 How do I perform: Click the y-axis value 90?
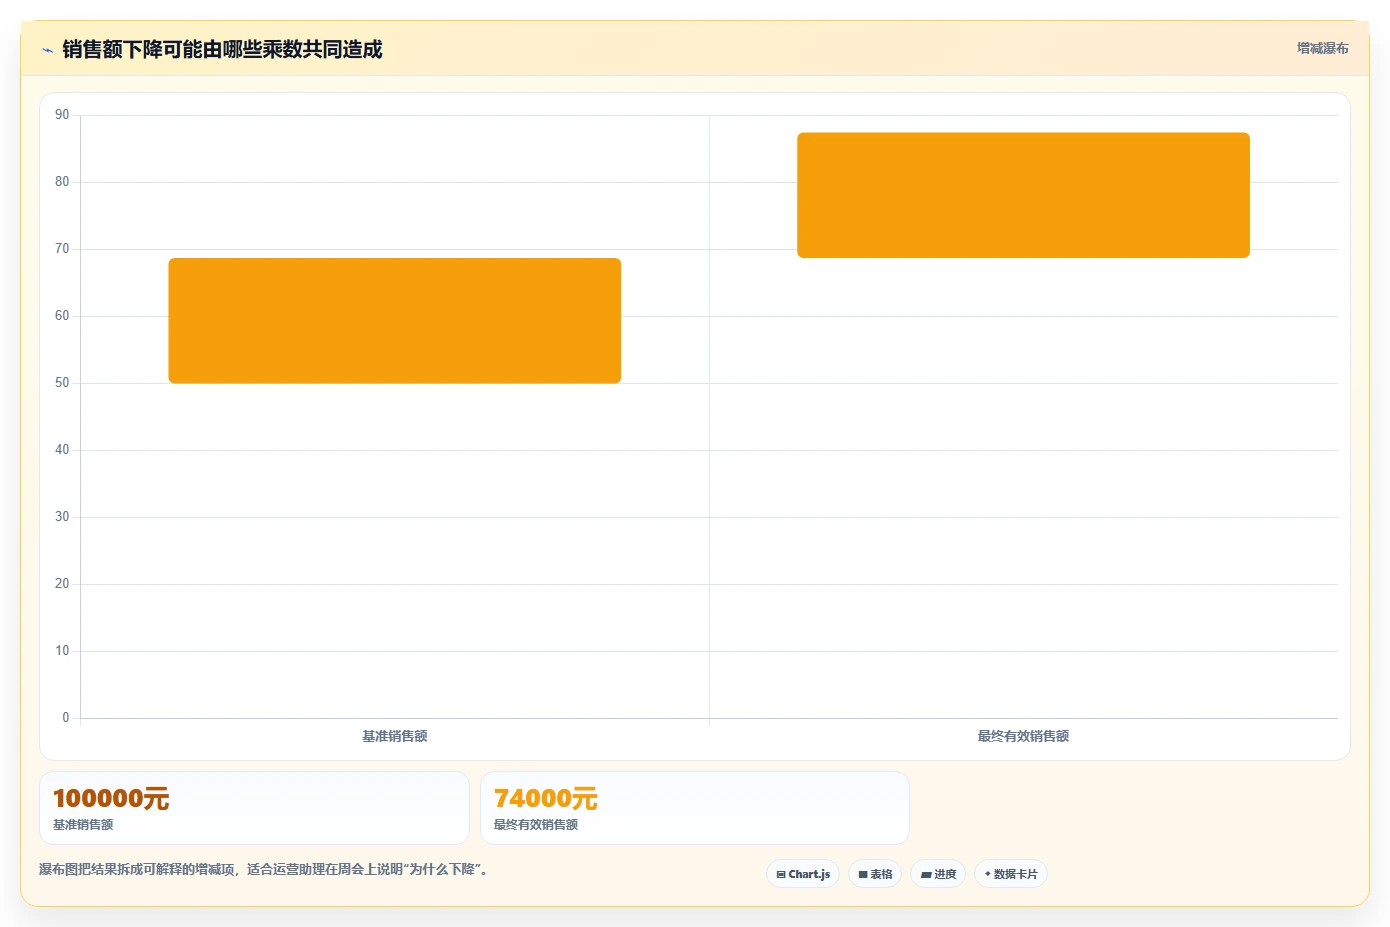(x=62, y=115)
